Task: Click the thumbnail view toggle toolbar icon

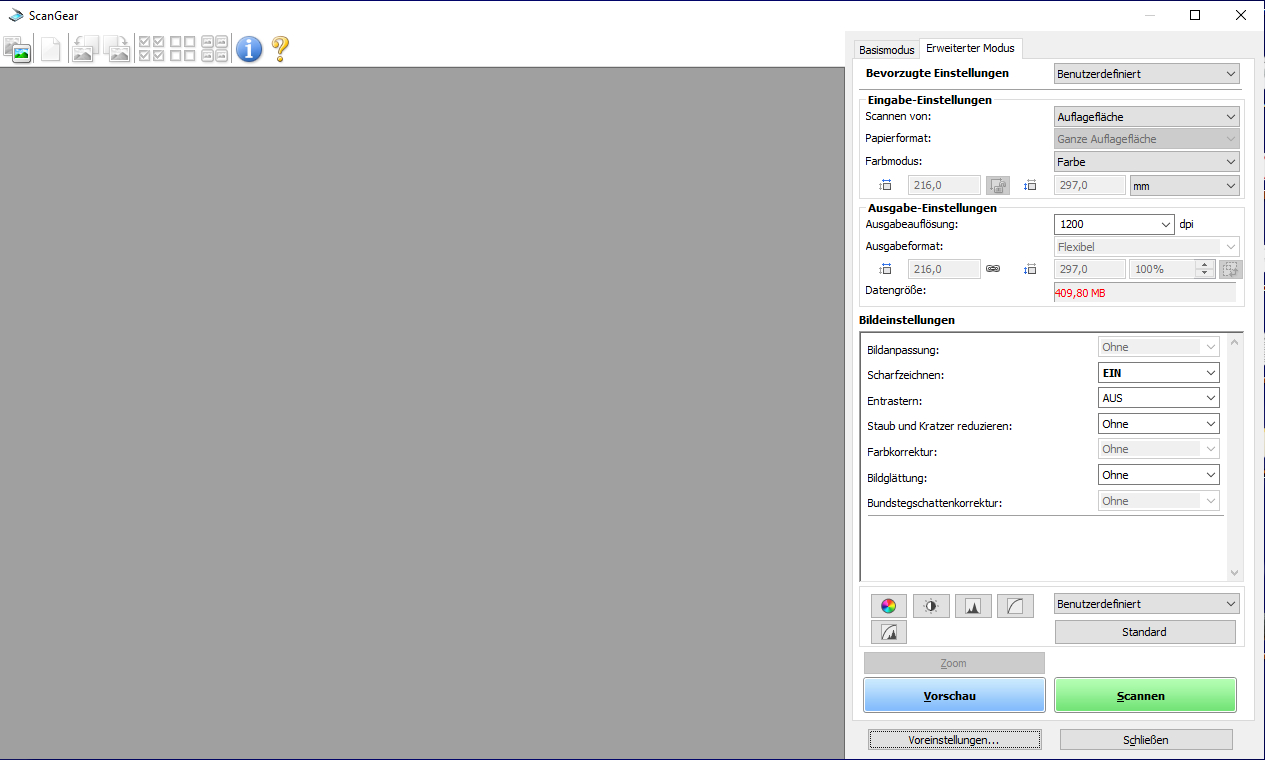Action: pos(18,48)
